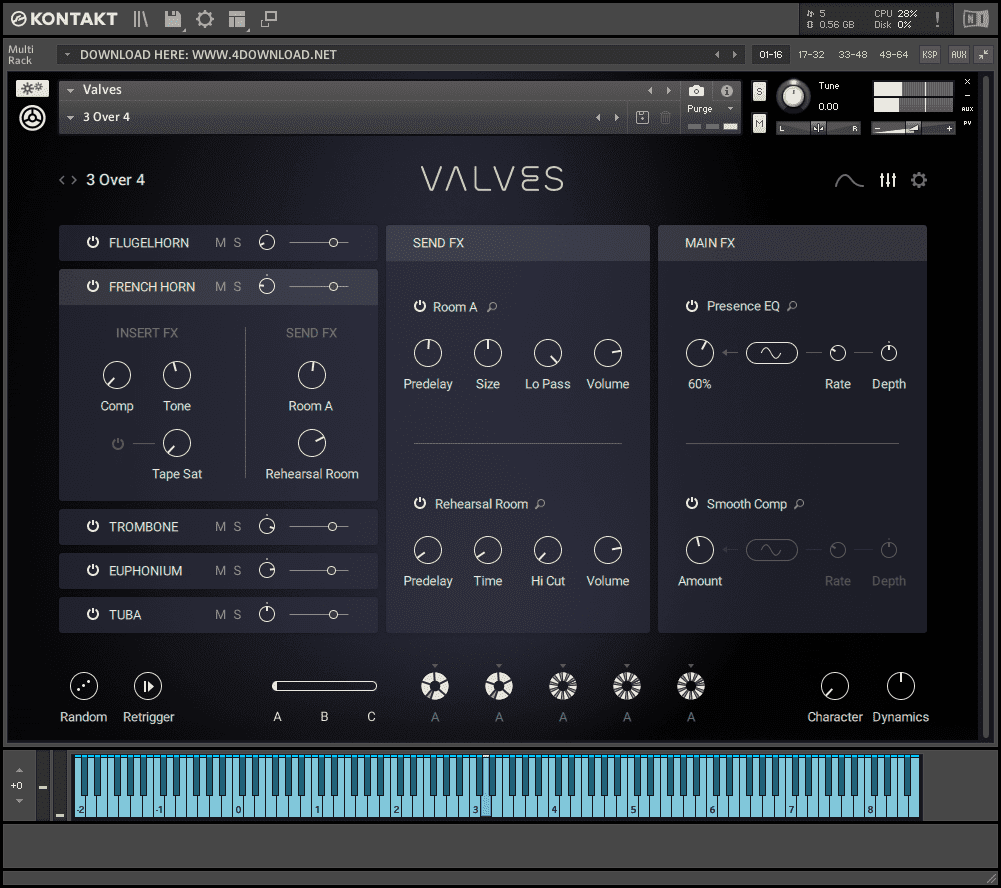Screen dimensions: 1001x888
Task: Go to next multi rack arrow
Action: pyautogui.click(x=735, y=55)
